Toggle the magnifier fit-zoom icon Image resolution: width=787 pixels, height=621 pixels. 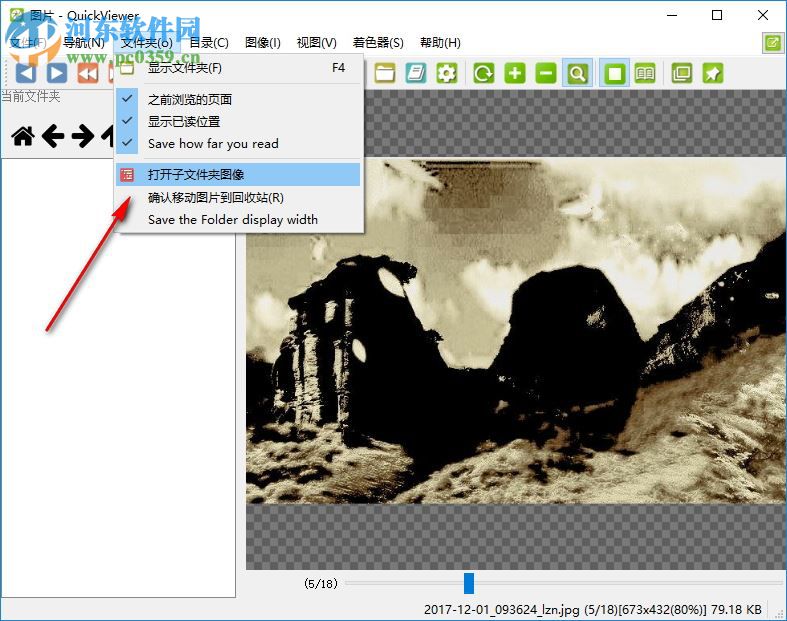pyautogui.click(x=577, y=73)
